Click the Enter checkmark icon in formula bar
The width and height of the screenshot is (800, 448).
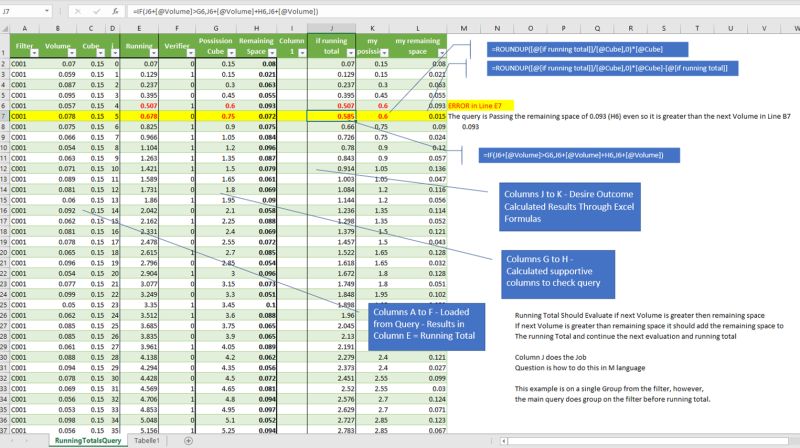[97, 11]
